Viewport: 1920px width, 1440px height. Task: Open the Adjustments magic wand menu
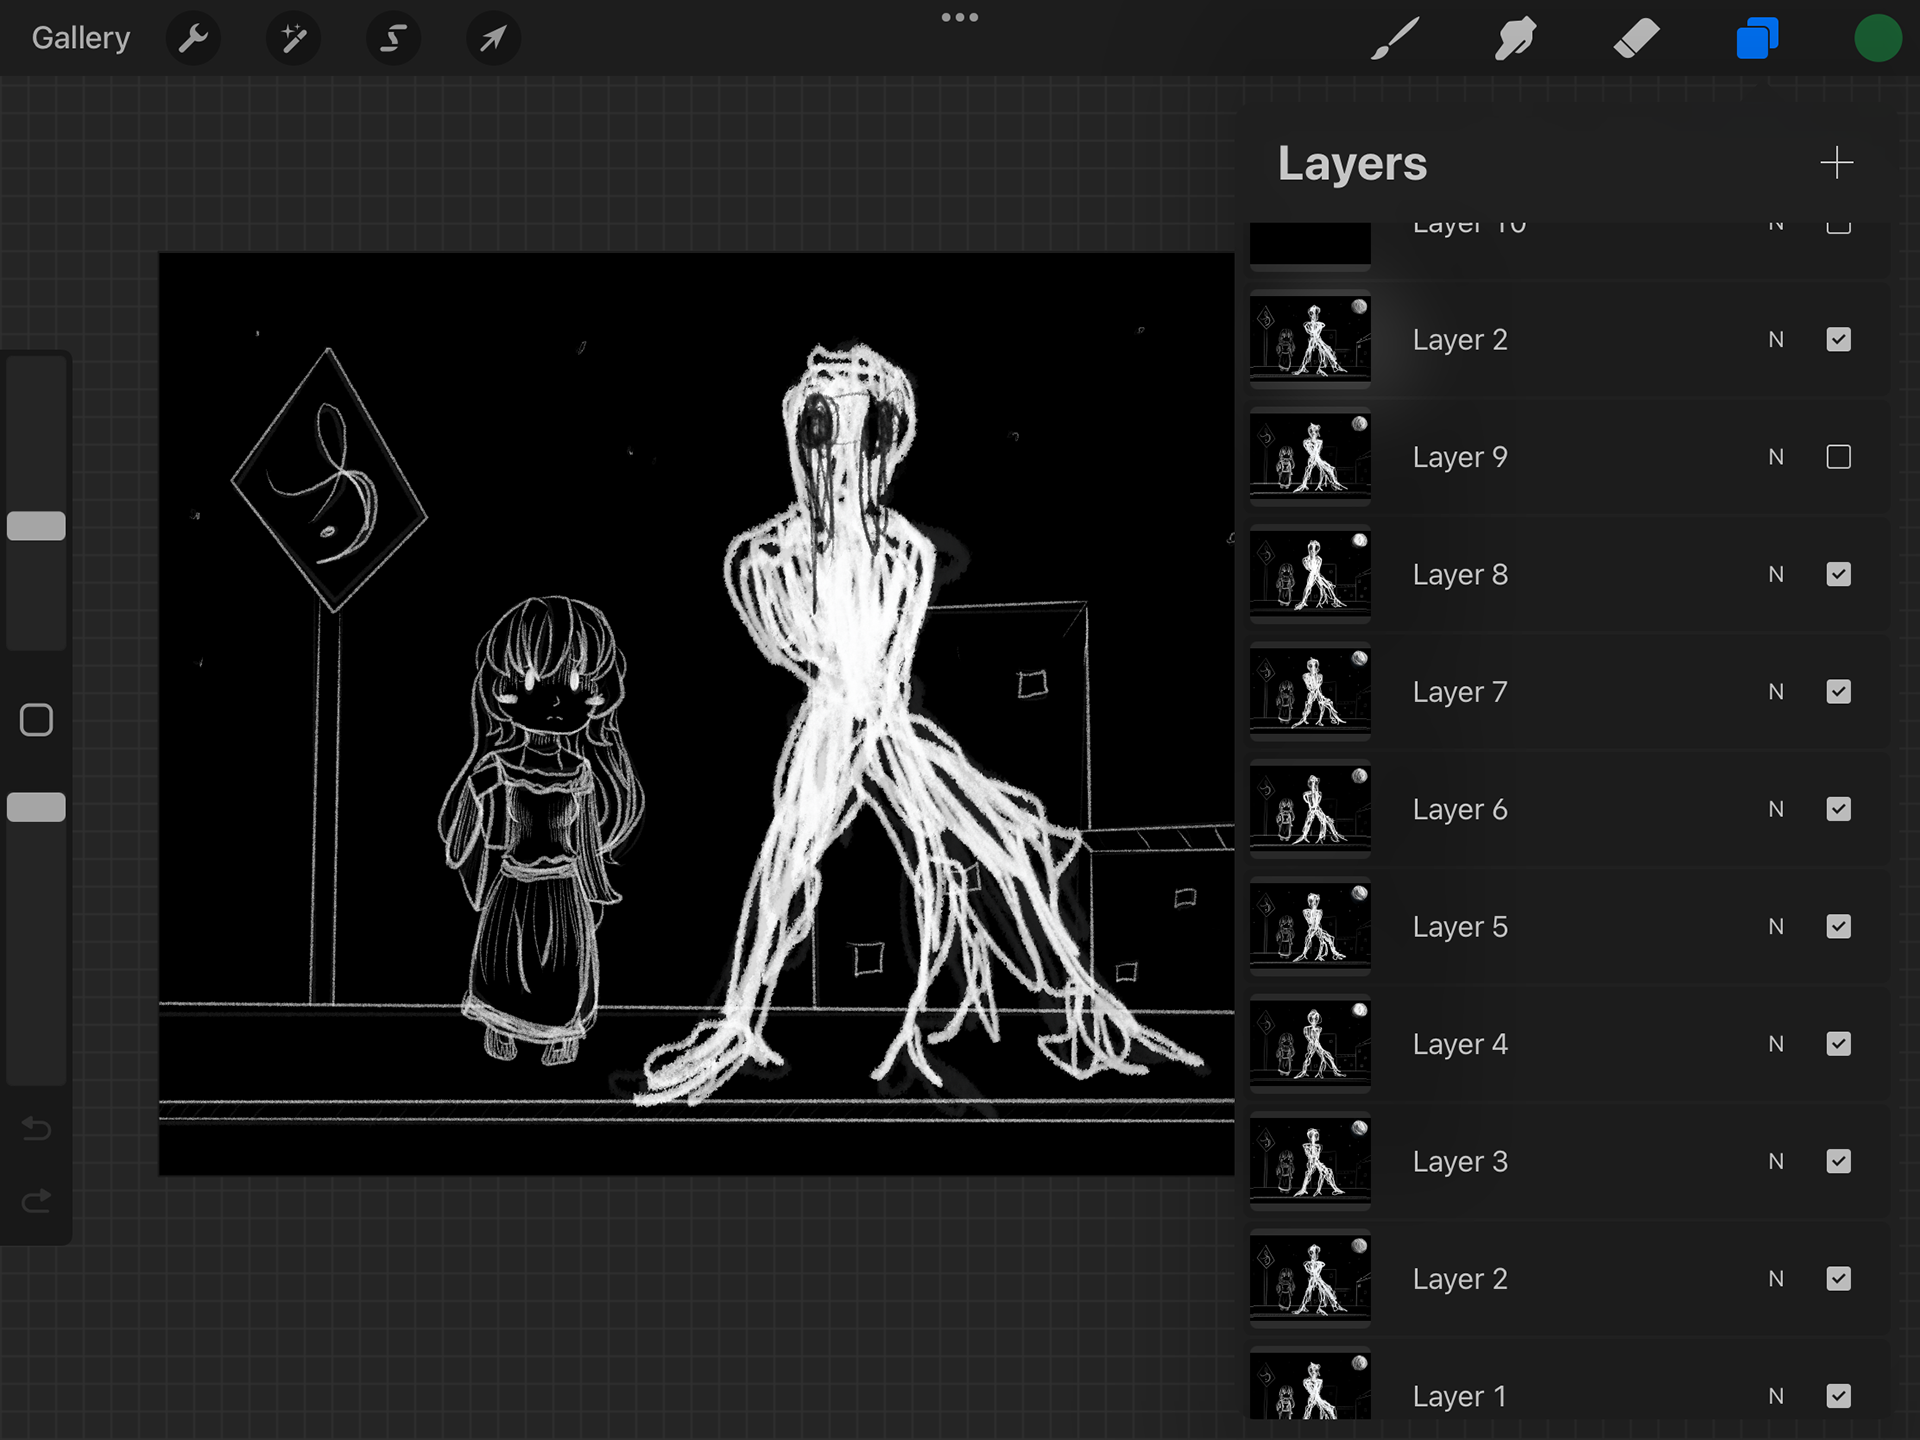293,39
